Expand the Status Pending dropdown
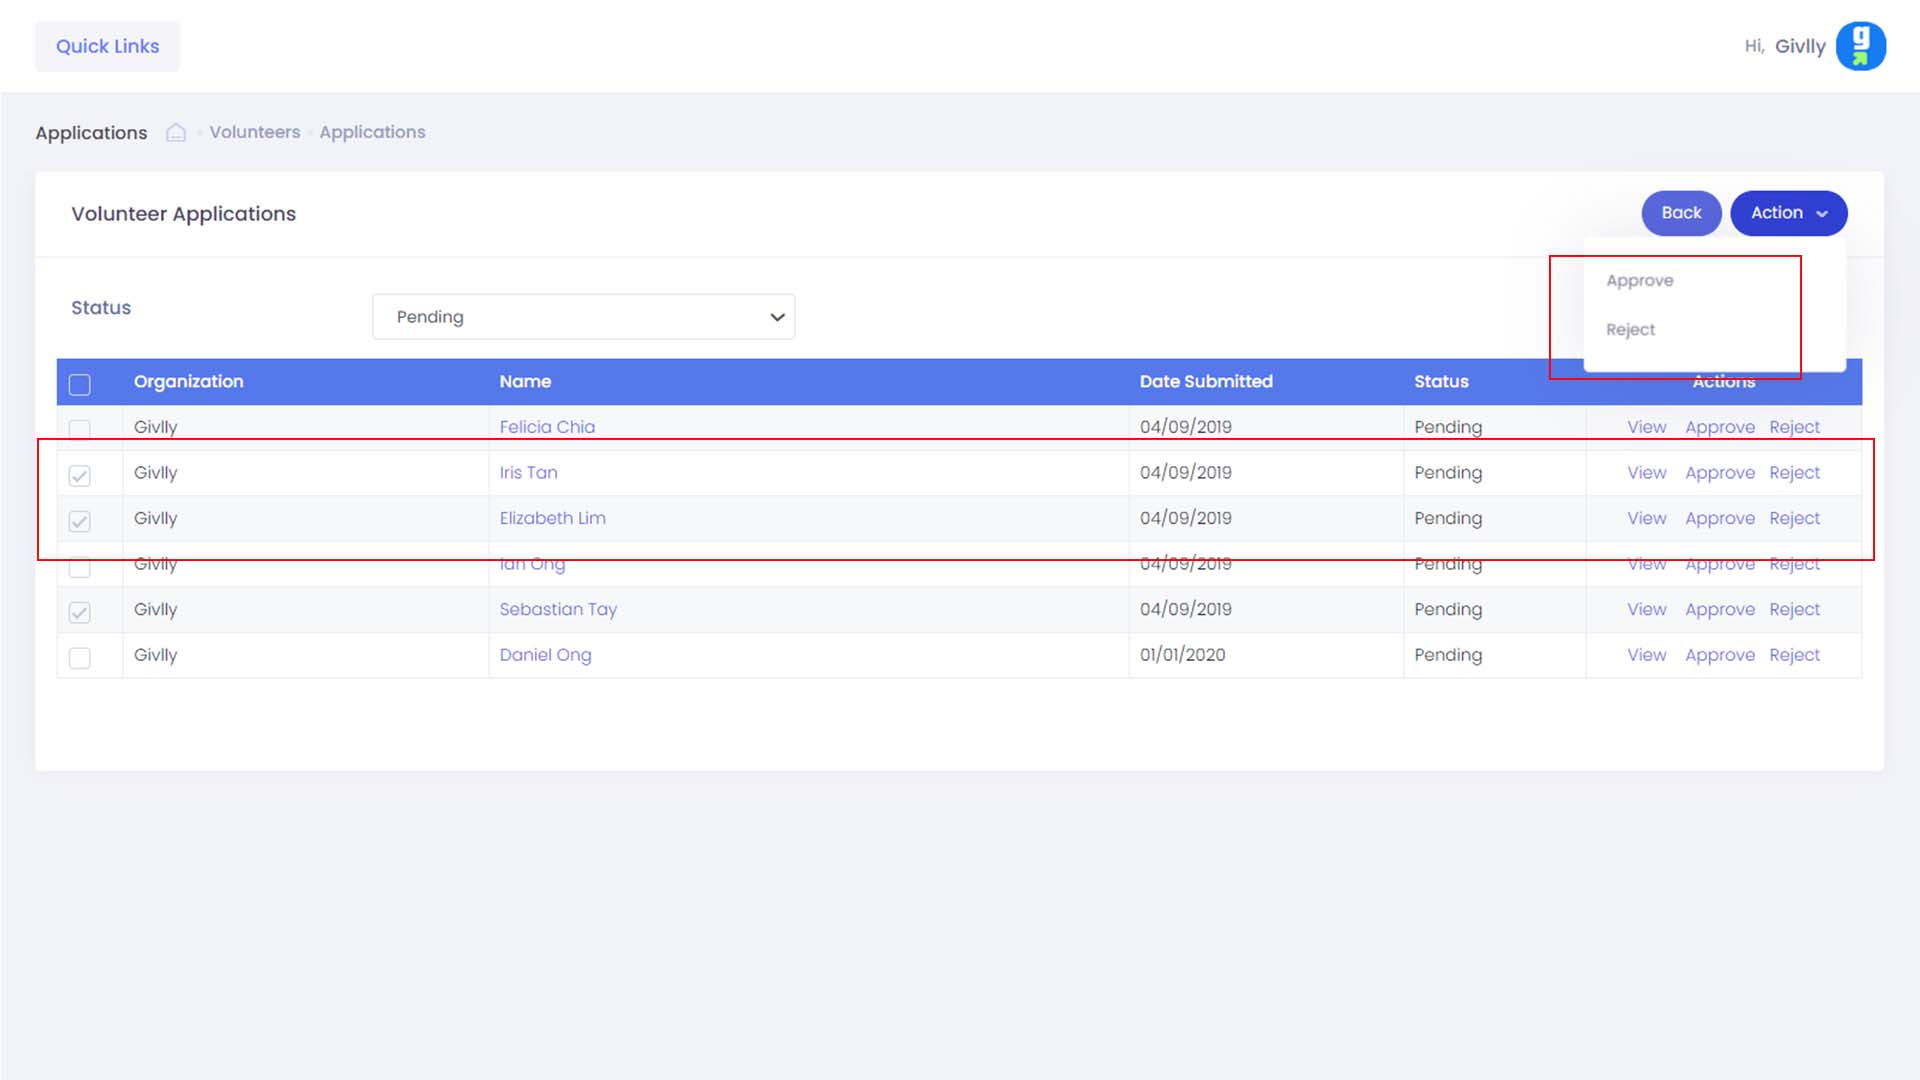Viewport: 1920px width, 1080px height. [x=583, y=317]
